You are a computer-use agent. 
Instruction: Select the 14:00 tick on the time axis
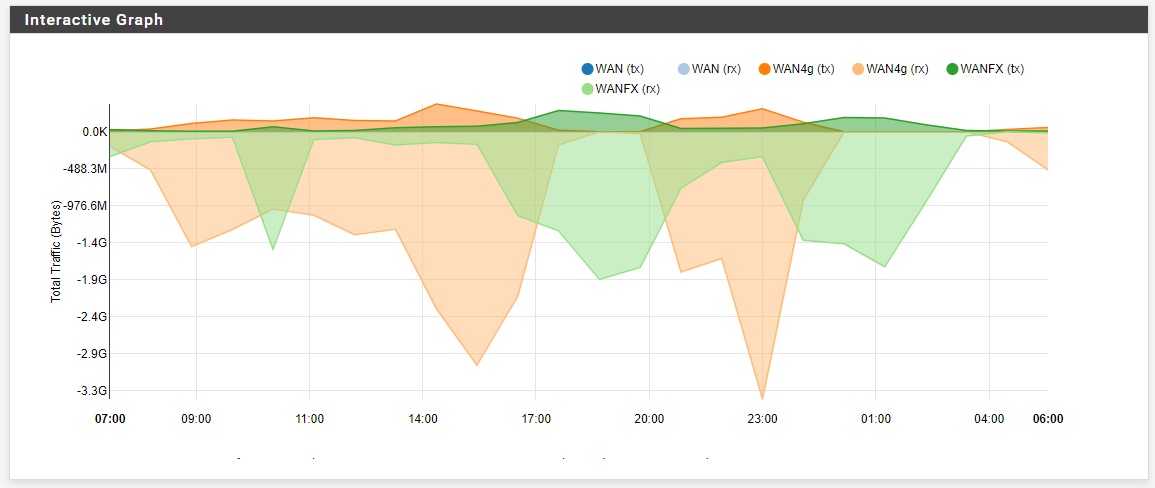[423, 419]
